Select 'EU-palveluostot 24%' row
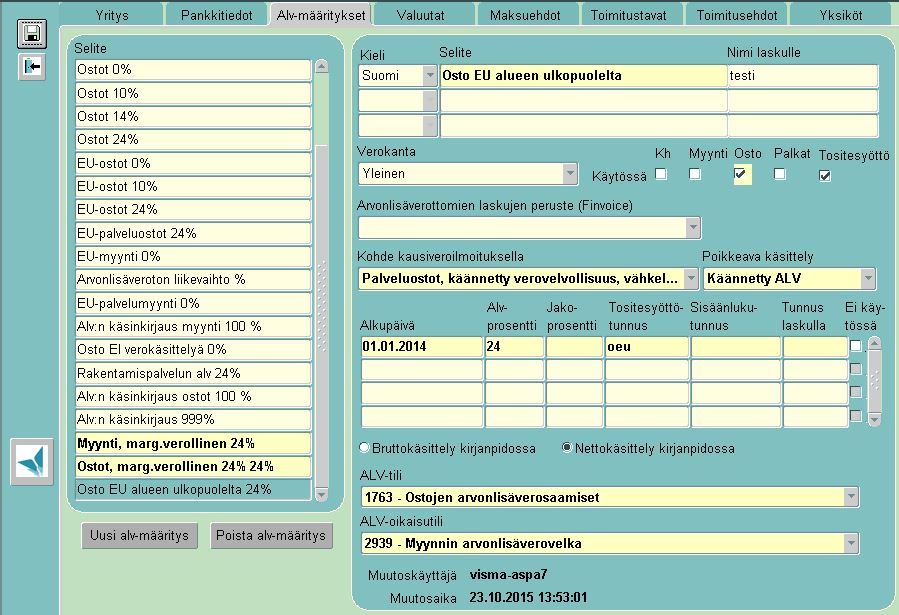The width and height of the screenshot is (899, 615). pyautogui.click(x=193, y=233)
